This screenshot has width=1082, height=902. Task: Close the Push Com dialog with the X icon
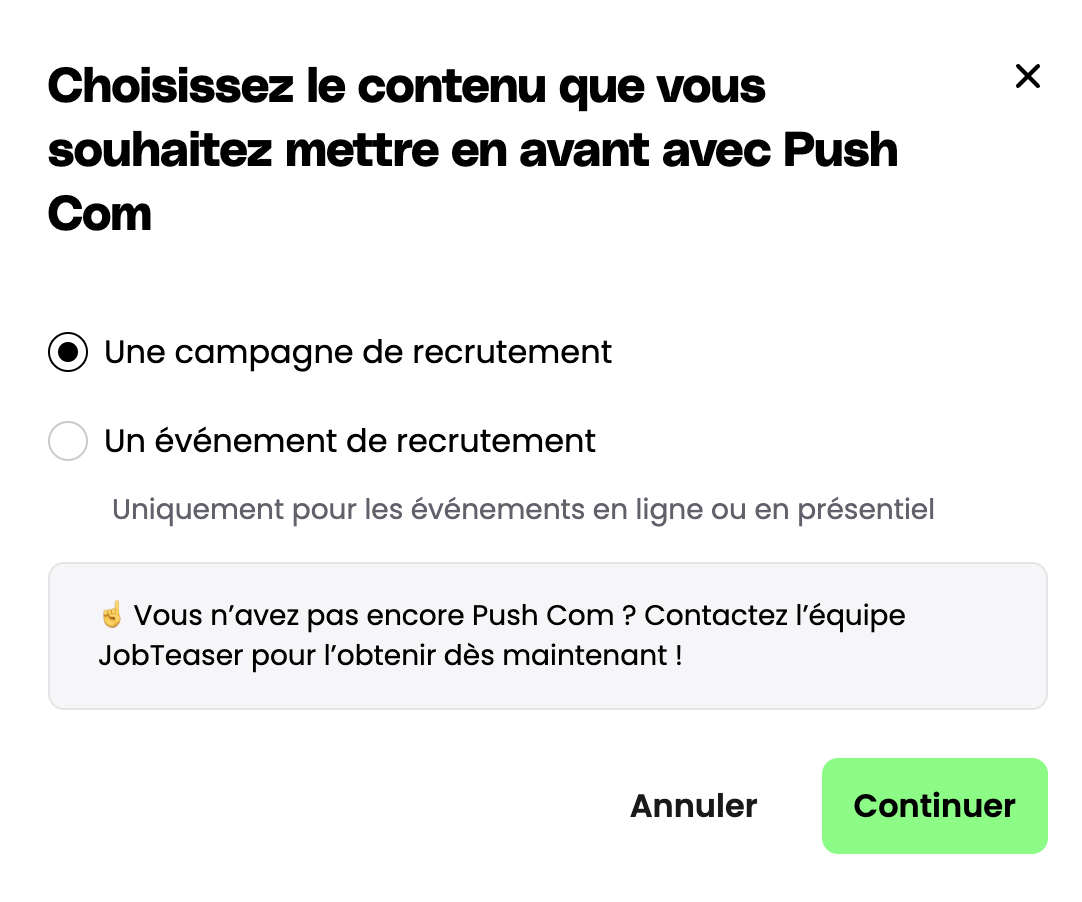pos(1027,76)
